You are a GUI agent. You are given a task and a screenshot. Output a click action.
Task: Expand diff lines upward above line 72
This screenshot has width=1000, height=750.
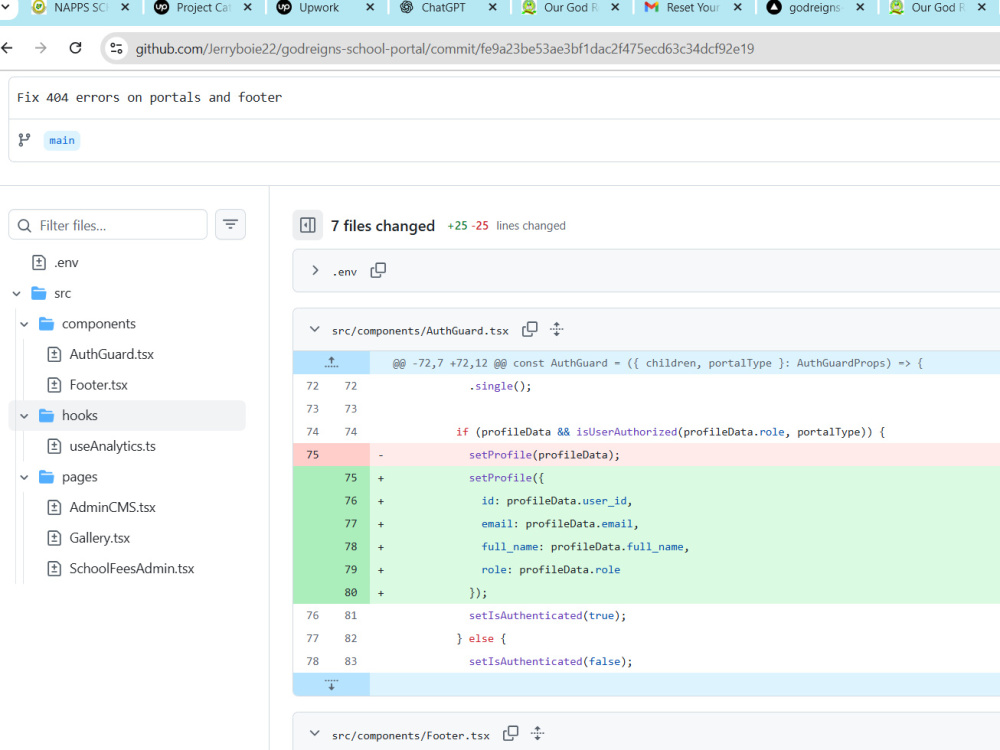[332, 362]
